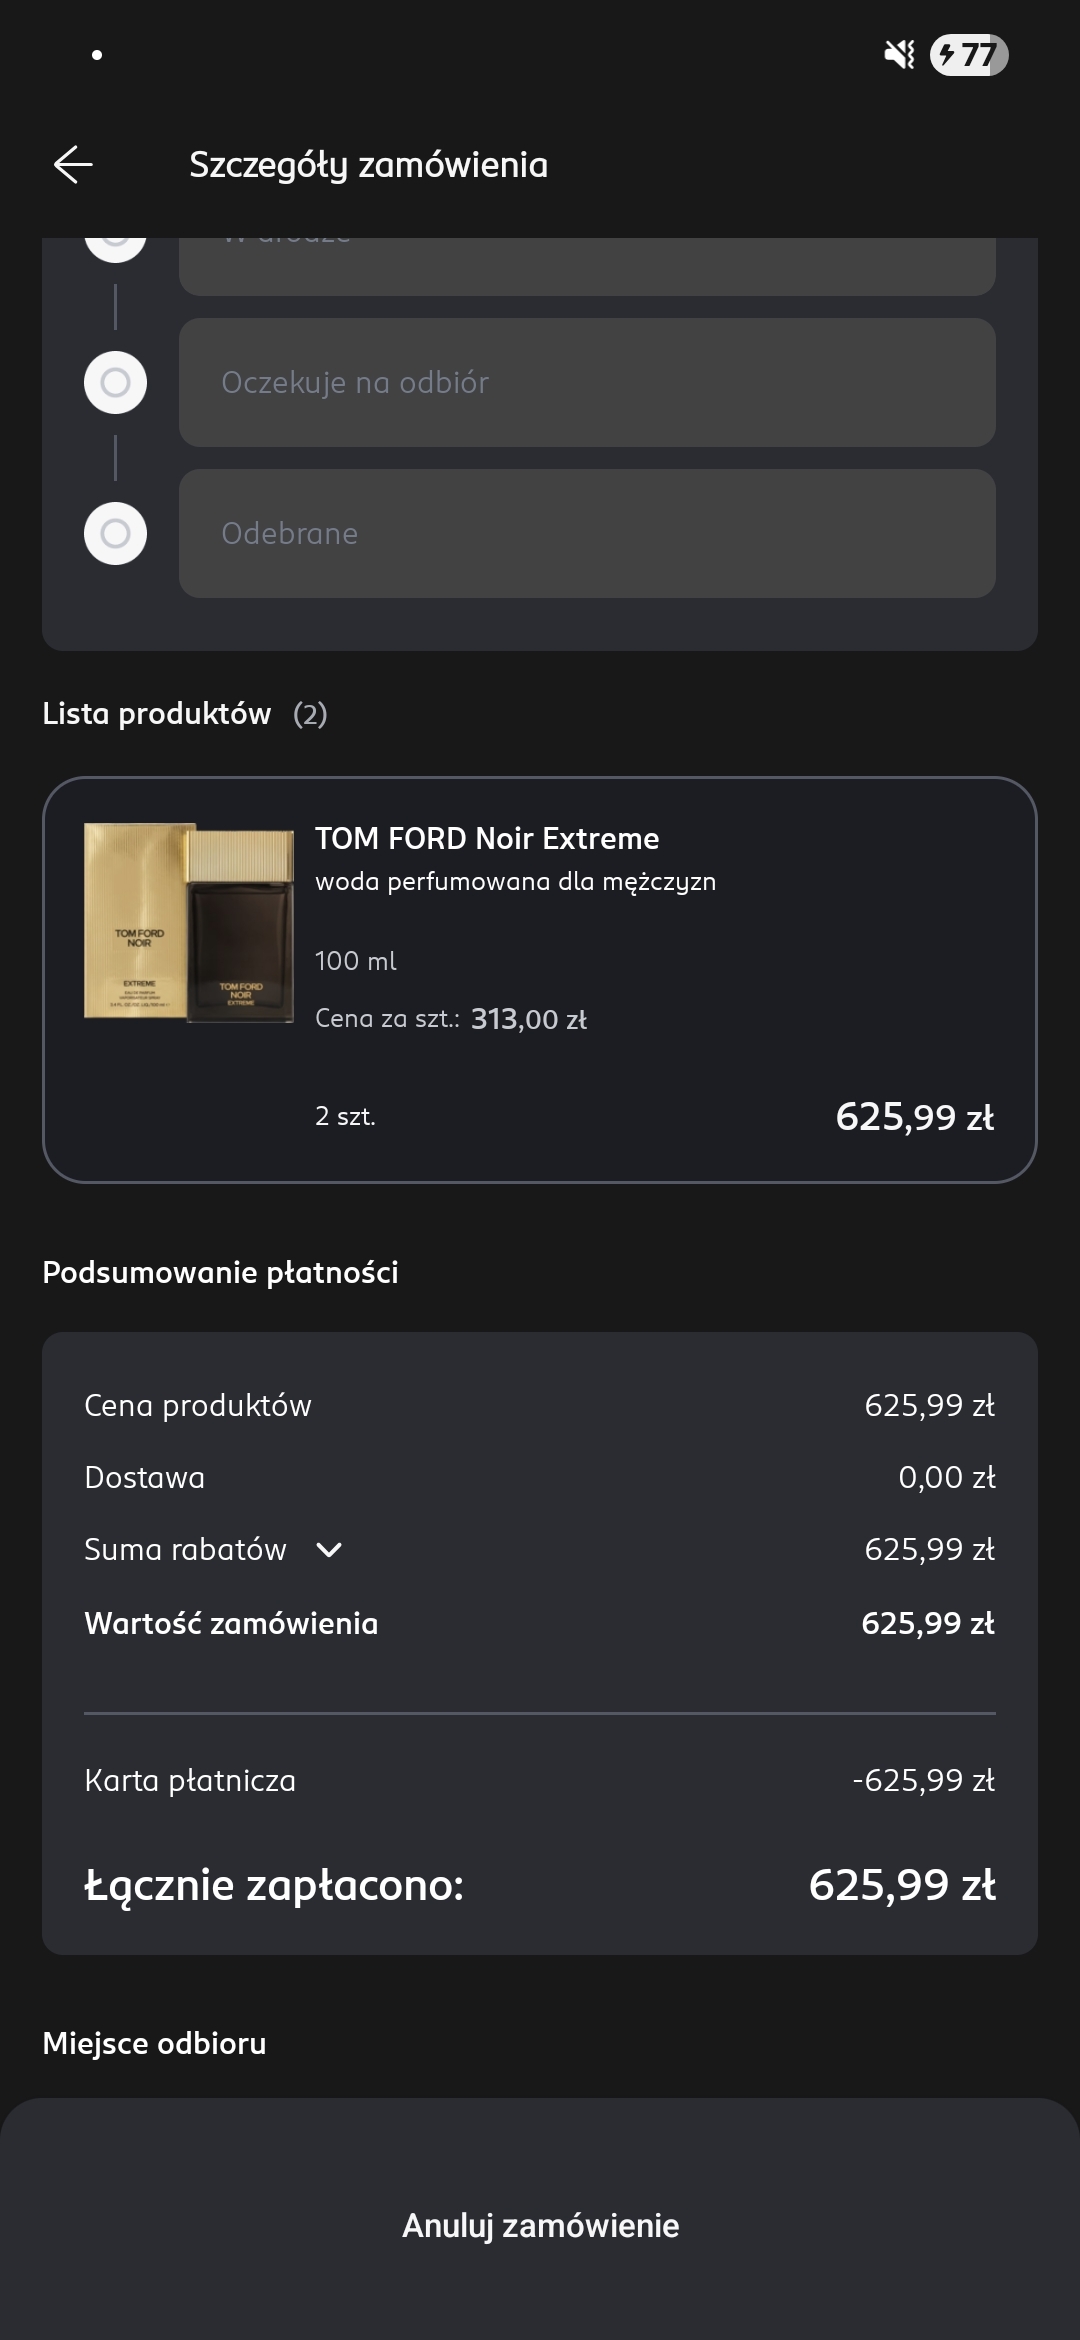The width and height of the screenshot is (1080, 2340).
Task: Tap the 'Łącznie zapłacono' total amount
Action: [x=901, y=1885]
